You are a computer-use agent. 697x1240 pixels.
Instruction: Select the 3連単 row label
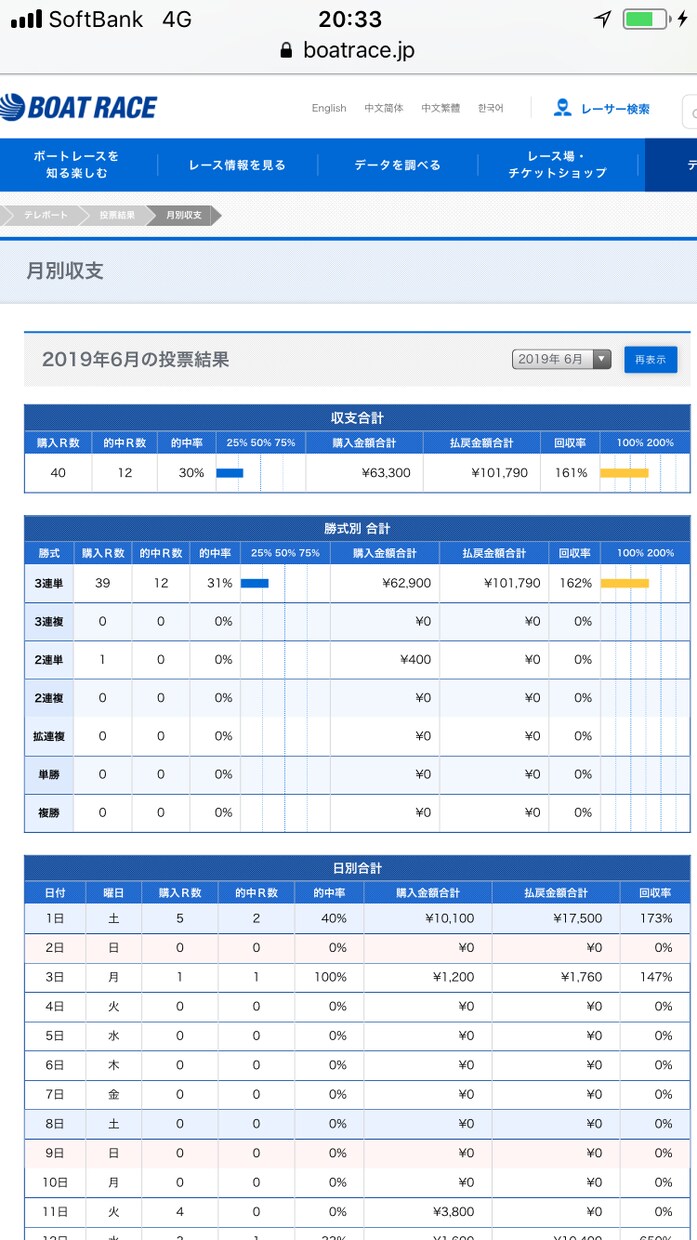click(49, 583)
